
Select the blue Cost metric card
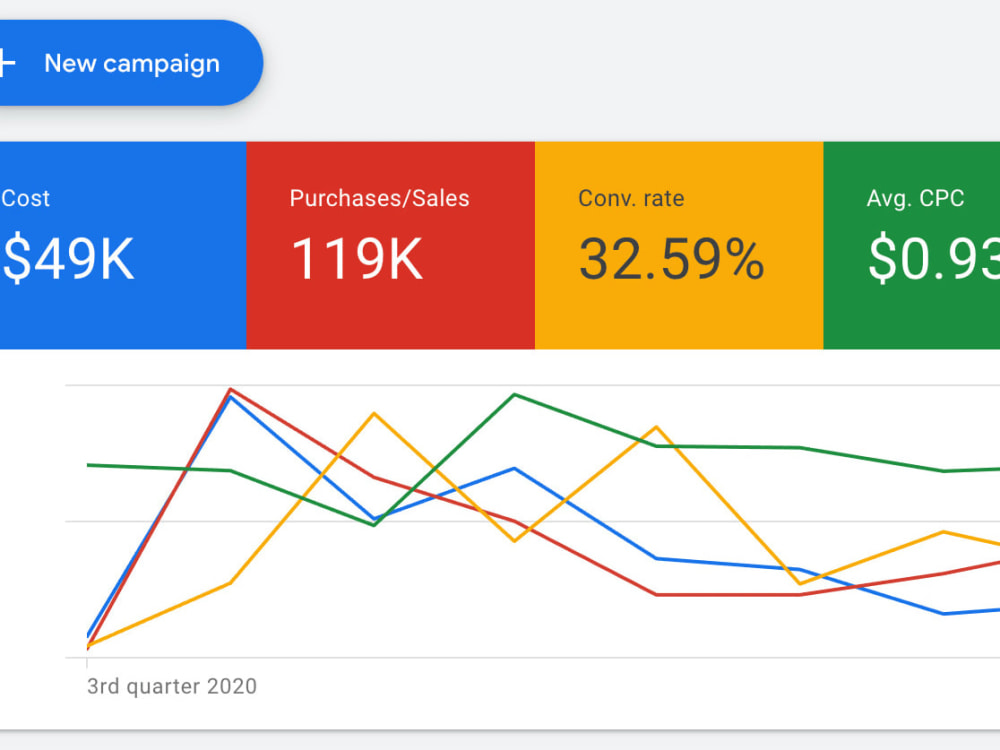click(123, 246)
